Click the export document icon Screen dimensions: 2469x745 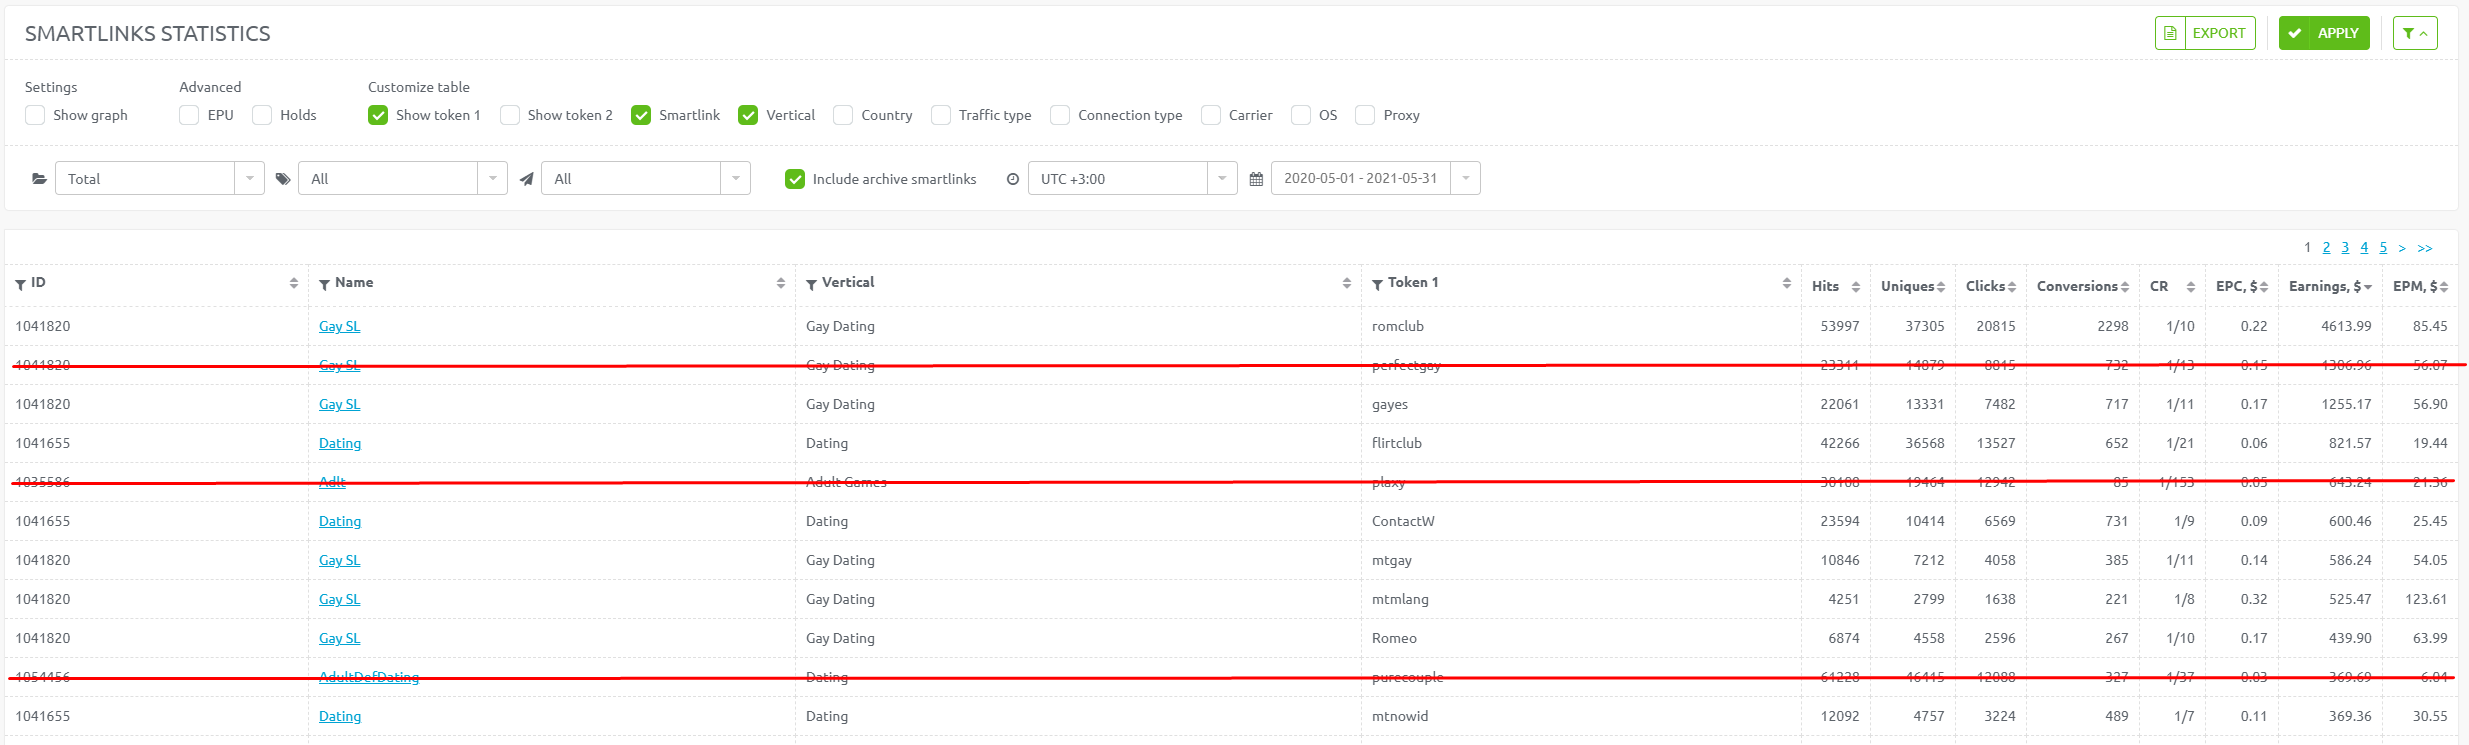[2170, 33]
